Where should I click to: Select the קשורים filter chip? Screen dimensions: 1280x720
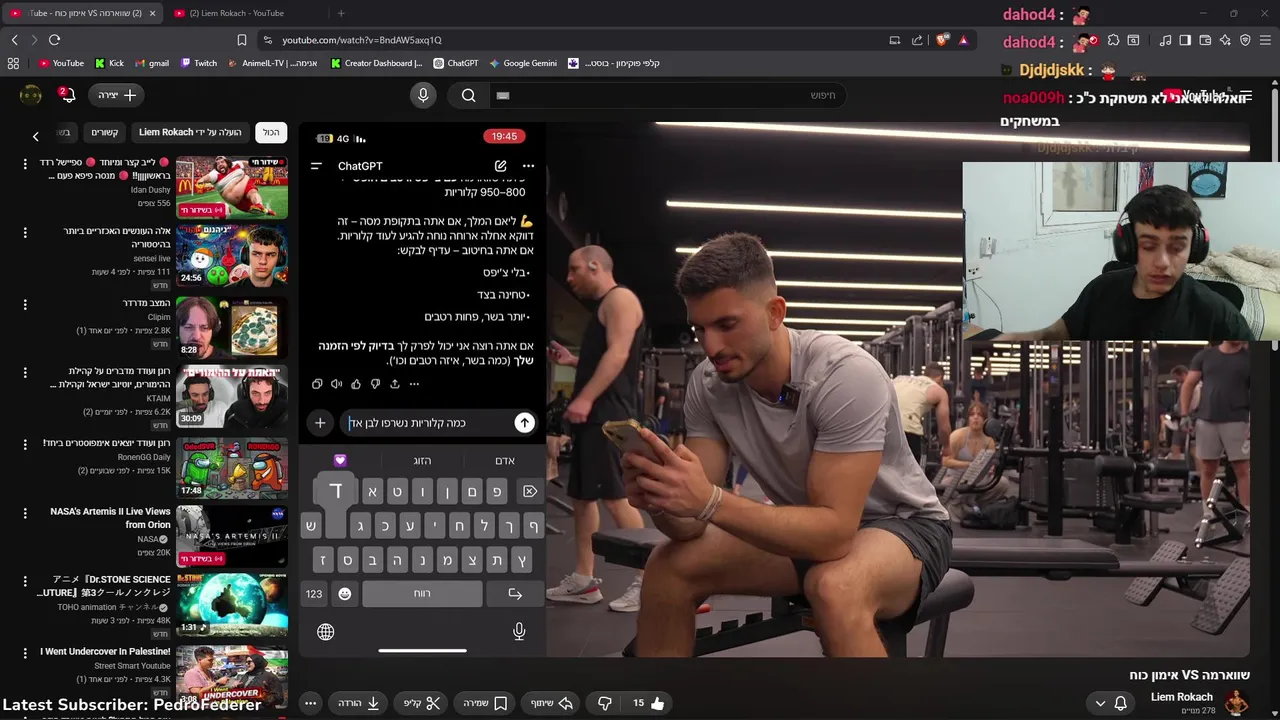[105, 132]
